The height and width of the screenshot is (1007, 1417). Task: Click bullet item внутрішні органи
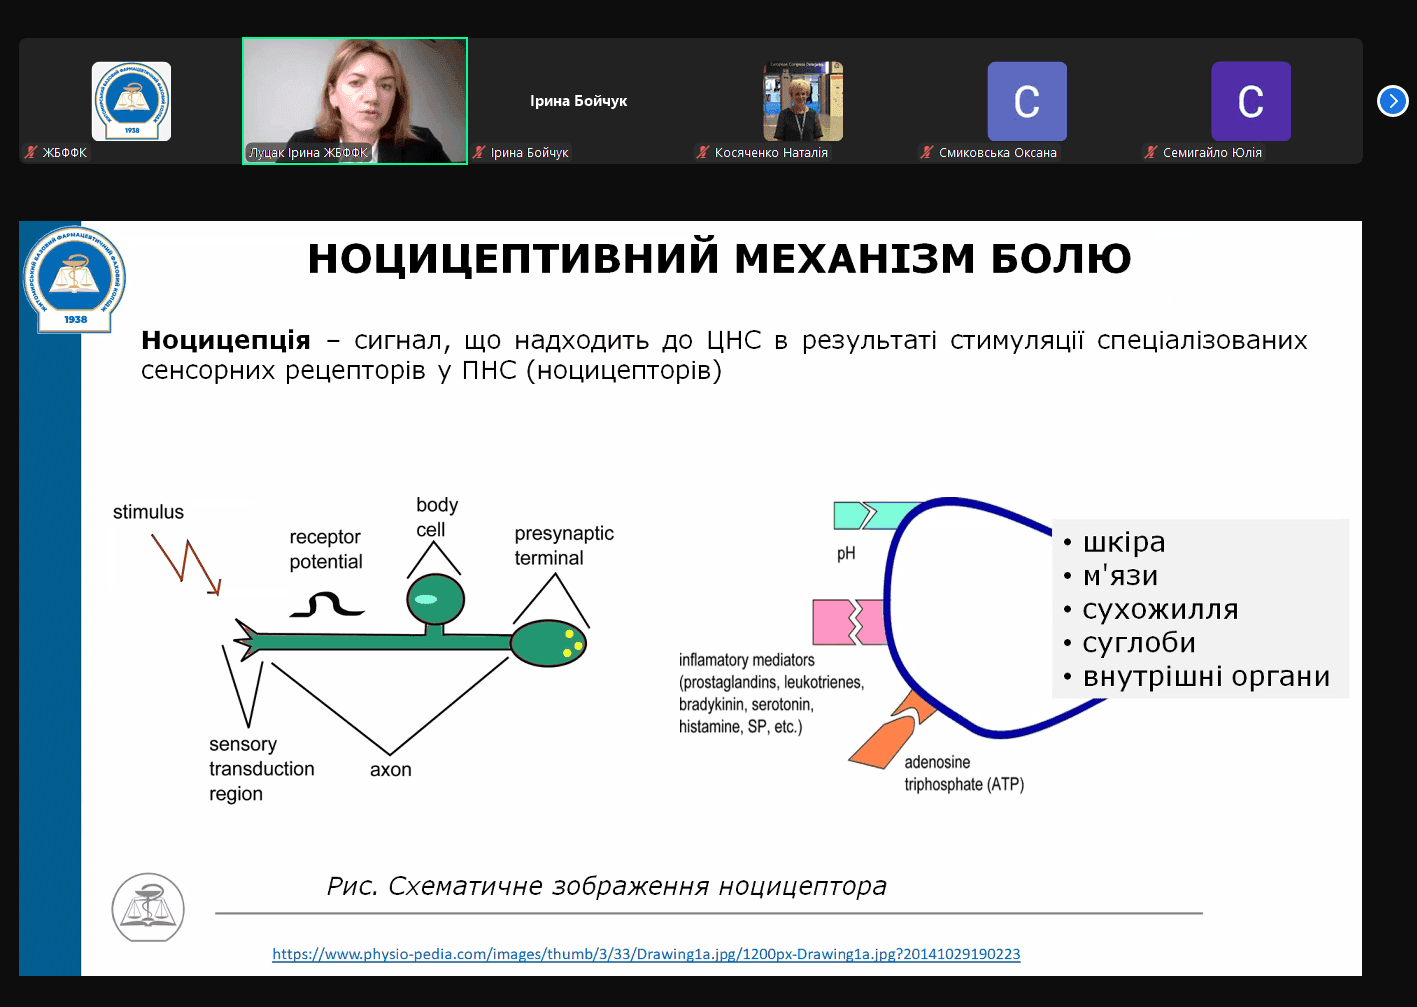pyautogui.click(x=1206, y=677)
